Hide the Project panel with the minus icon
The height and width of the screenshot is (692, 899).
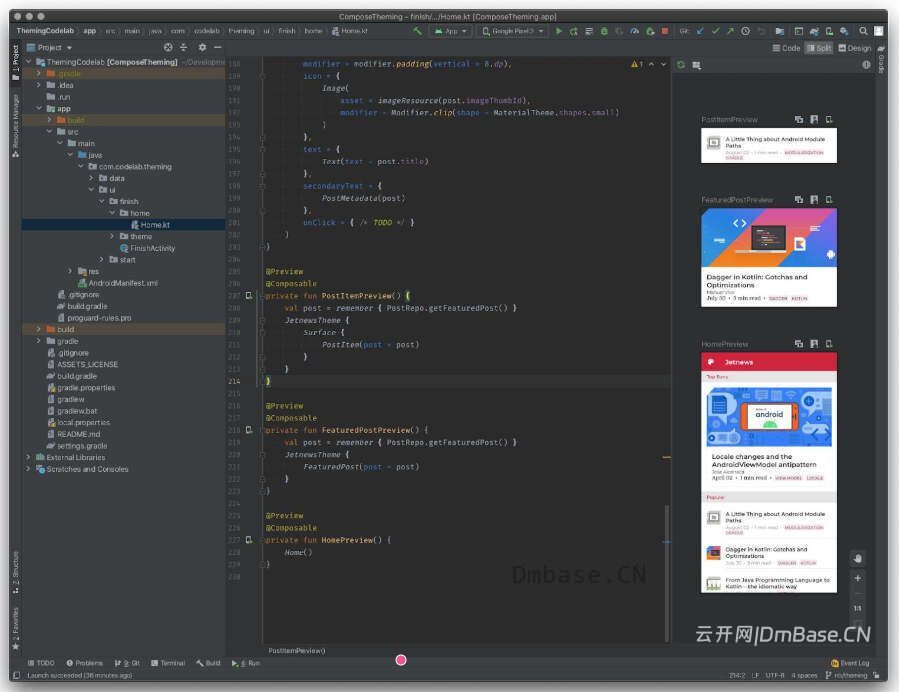tap(217, 47)
